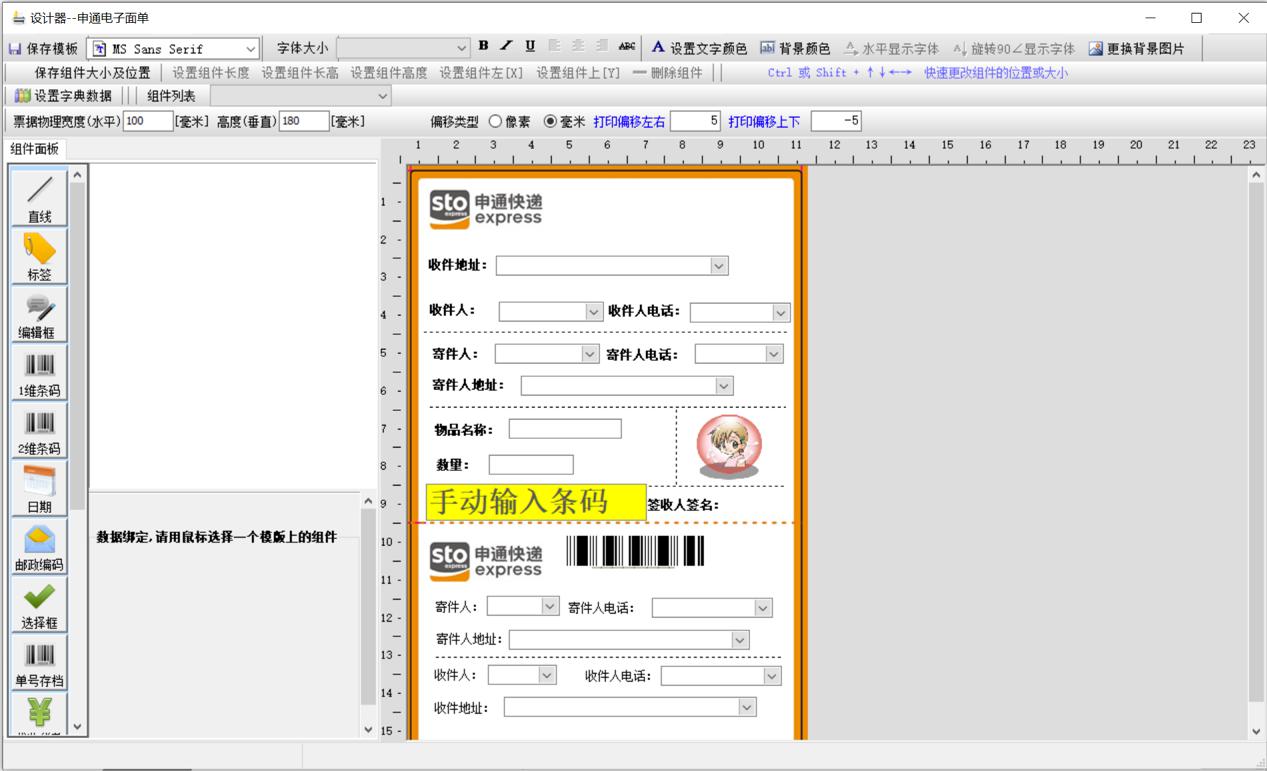Select the 毫米 offset type radio
Screen dimensions: 1267x771
point(550,122)
